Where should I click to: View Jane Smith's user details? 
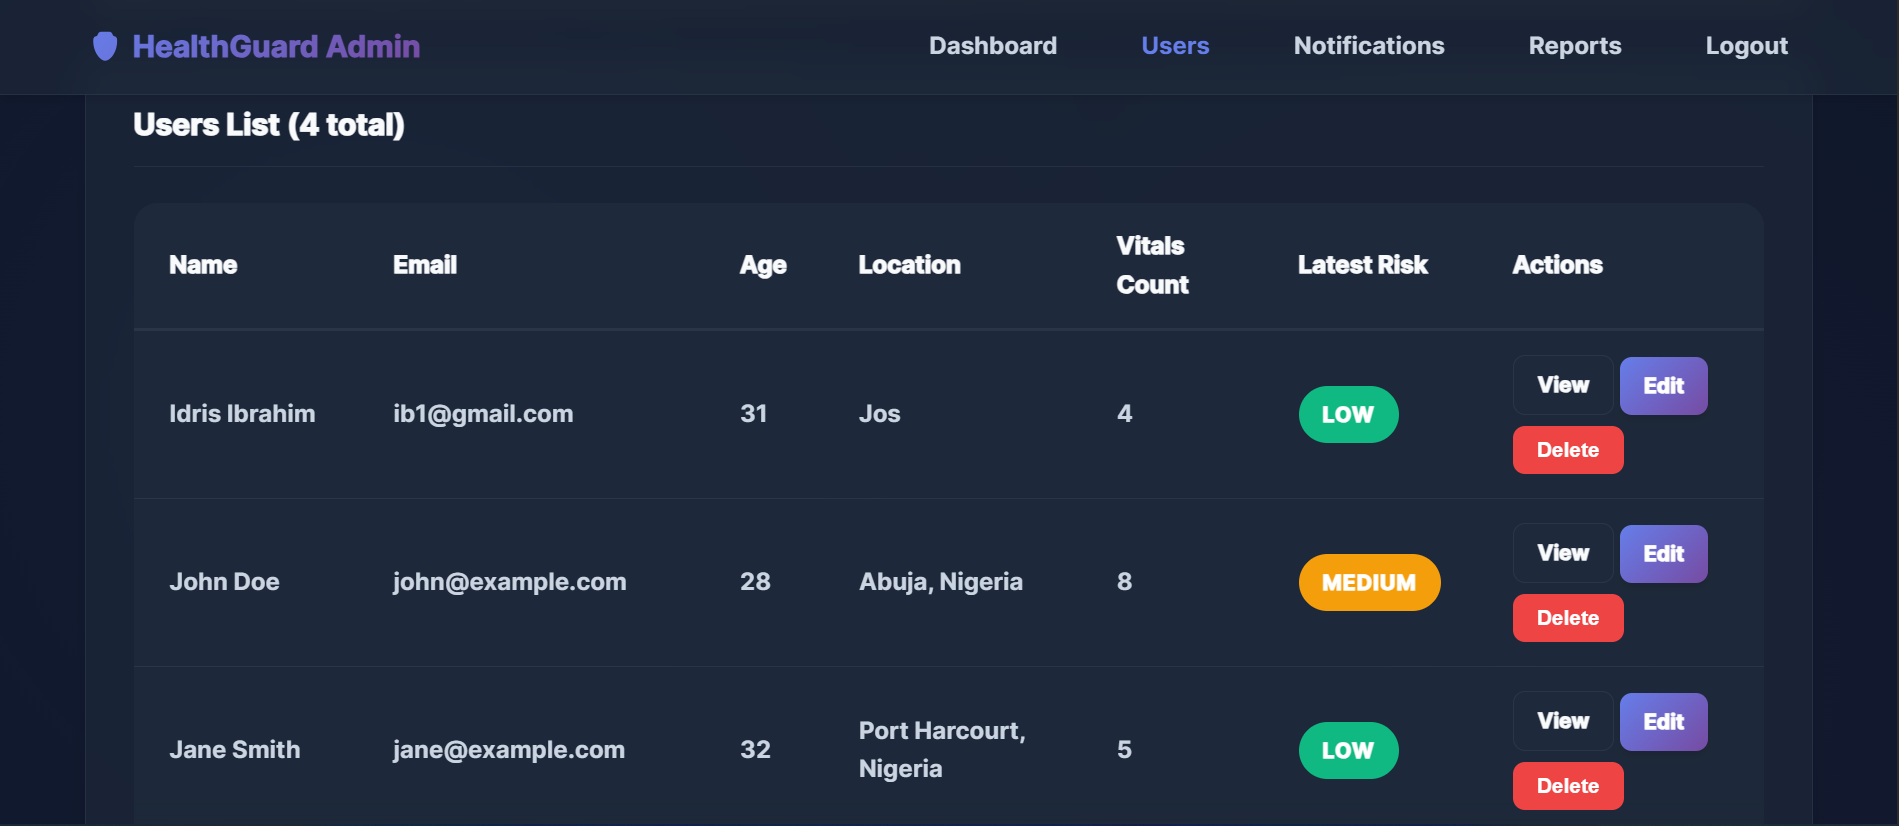pos(1563,721)
